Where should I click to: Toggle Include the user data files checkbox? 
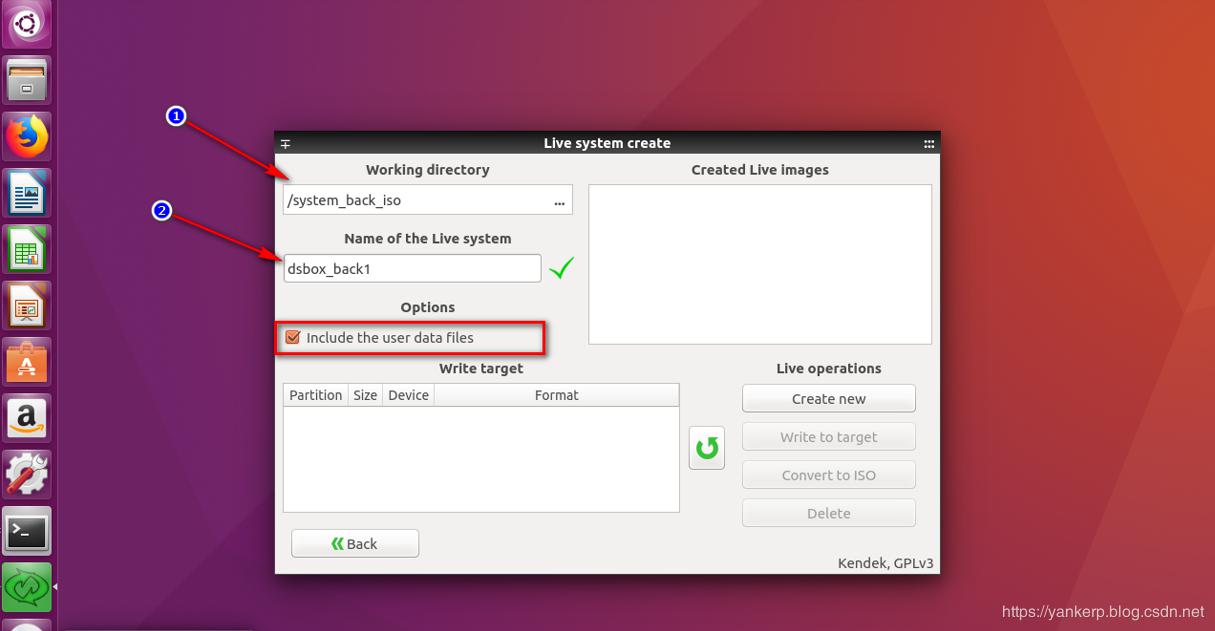(293, 337)
